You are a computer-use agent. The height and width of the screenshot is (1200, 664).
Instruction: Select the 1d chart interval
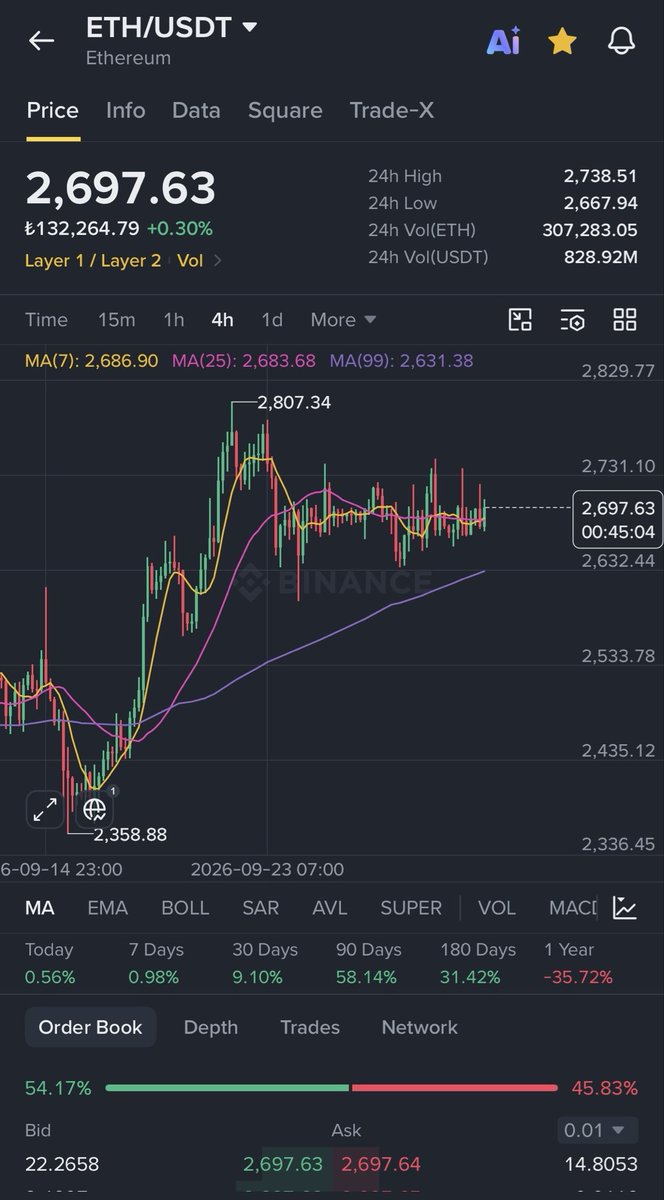(272, 320)
